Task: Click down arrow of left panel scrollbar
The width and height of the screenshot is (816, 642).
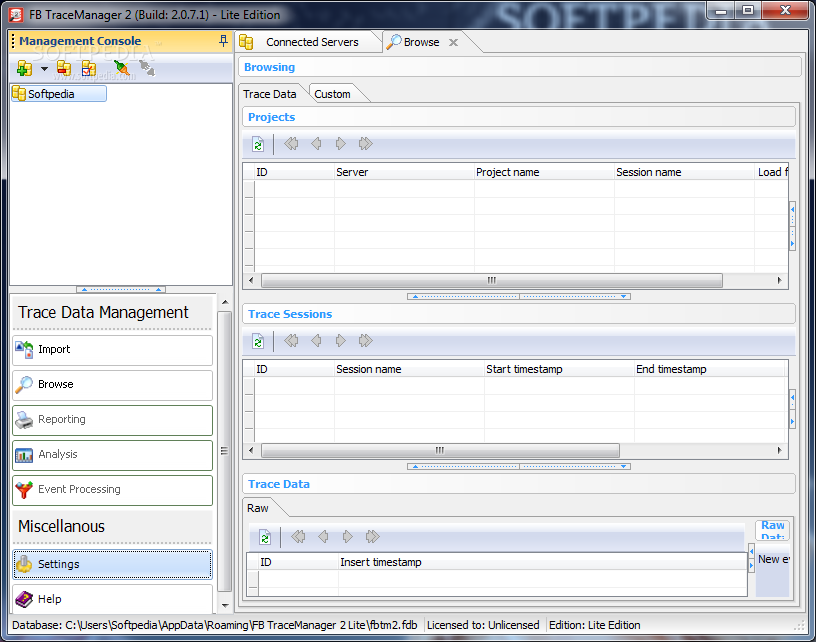Action: (225, 606)
